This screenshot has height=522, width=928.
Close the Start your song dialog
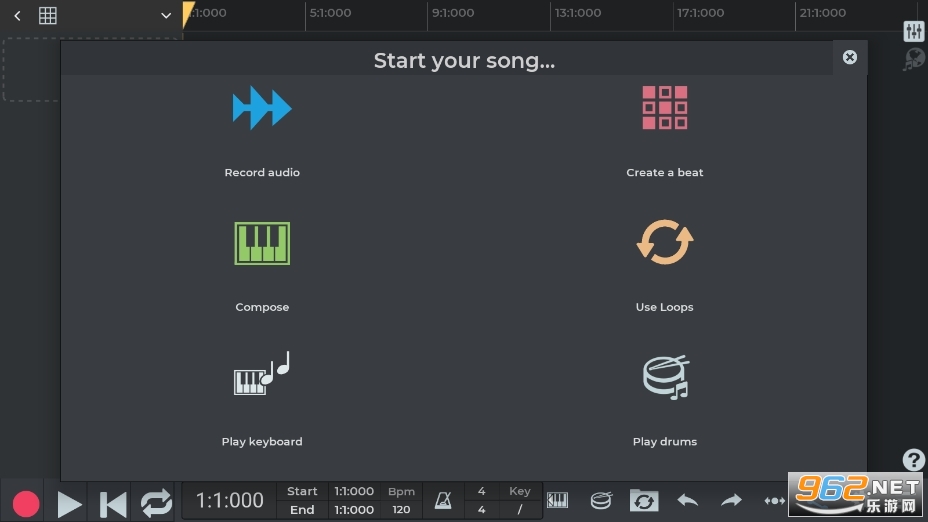(x=849, y=57)
